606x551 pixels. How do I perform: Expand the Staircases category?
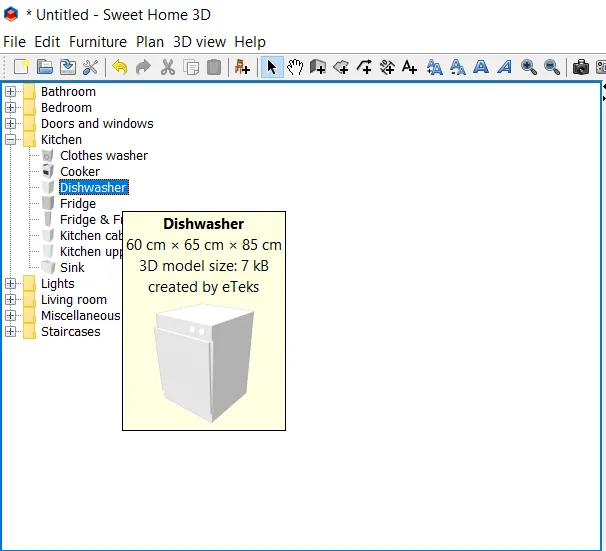pyautogui.click(x=10, y=332)
